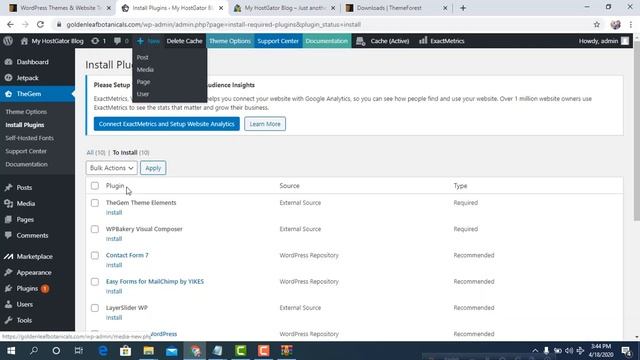Click the Learn More button

[x=265, y=124]
